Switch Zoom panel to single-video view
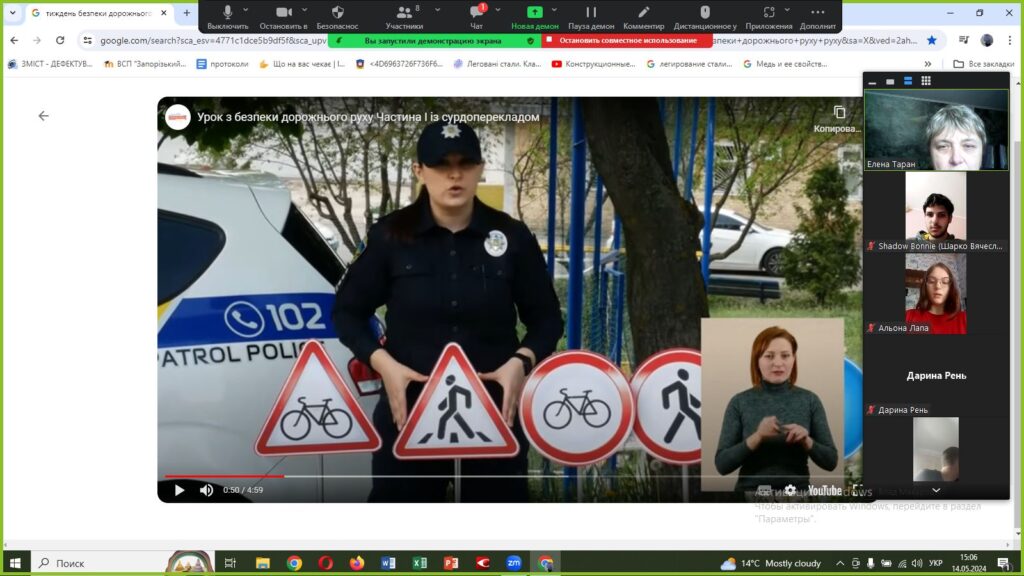The width and height of the screenshot is (1024, 576). point(889,81)
